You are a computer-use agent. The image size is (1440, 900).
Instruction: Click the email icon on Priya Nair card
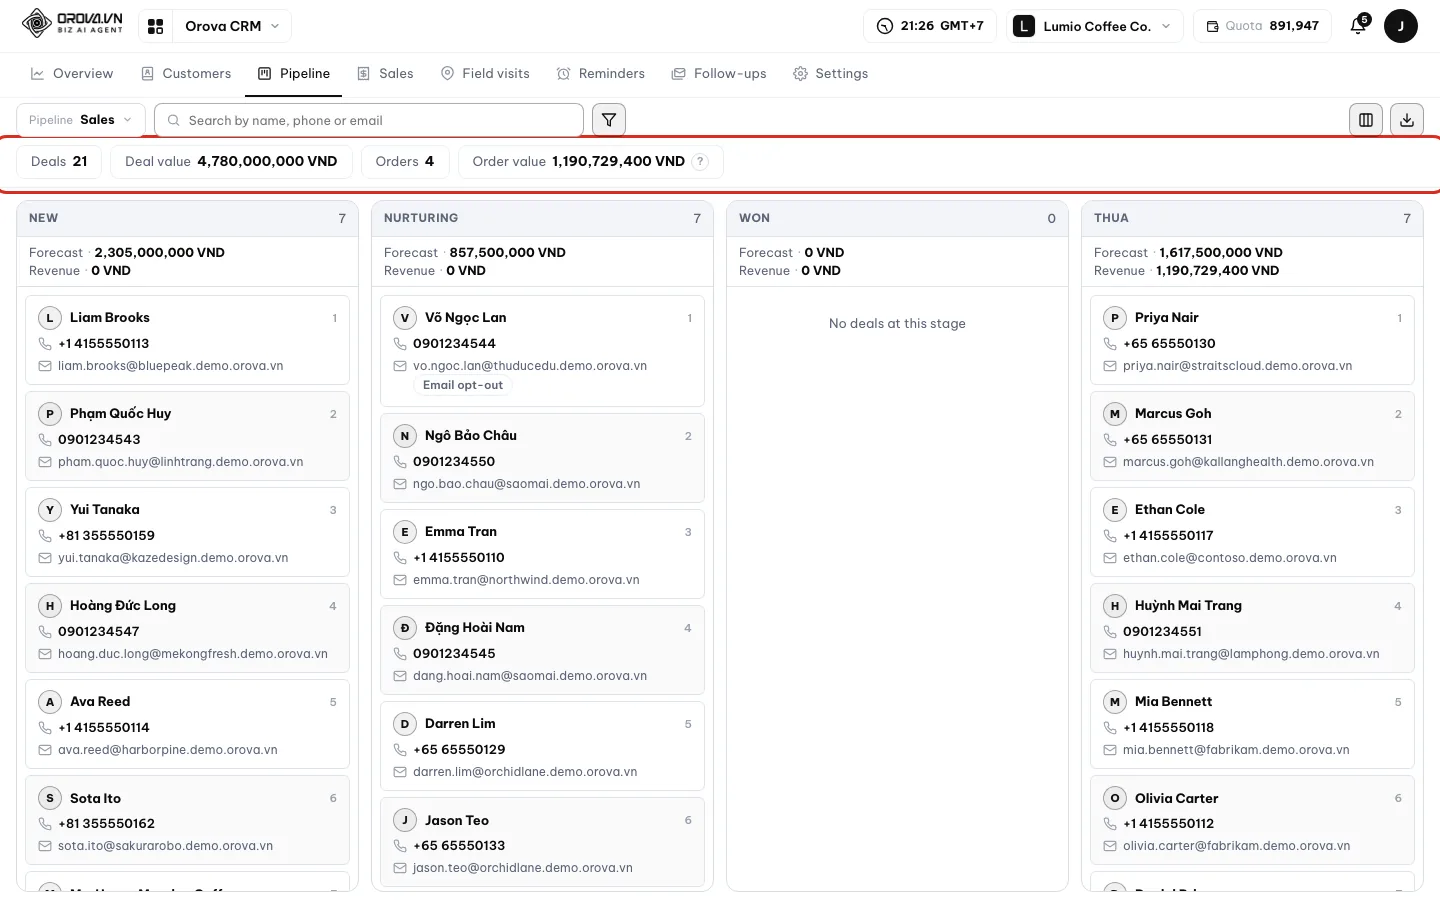(x=1110, y=366)
